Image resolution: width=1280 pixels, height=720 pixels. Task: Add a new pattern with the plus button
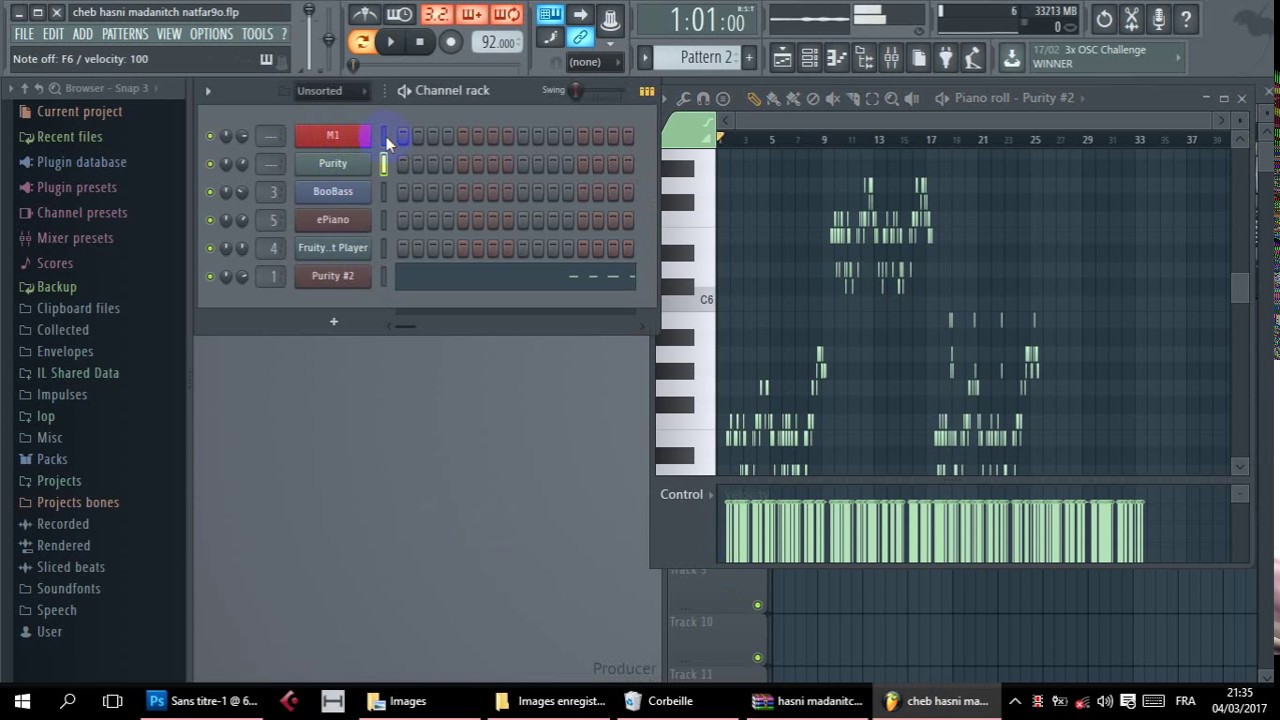(749, 58)
